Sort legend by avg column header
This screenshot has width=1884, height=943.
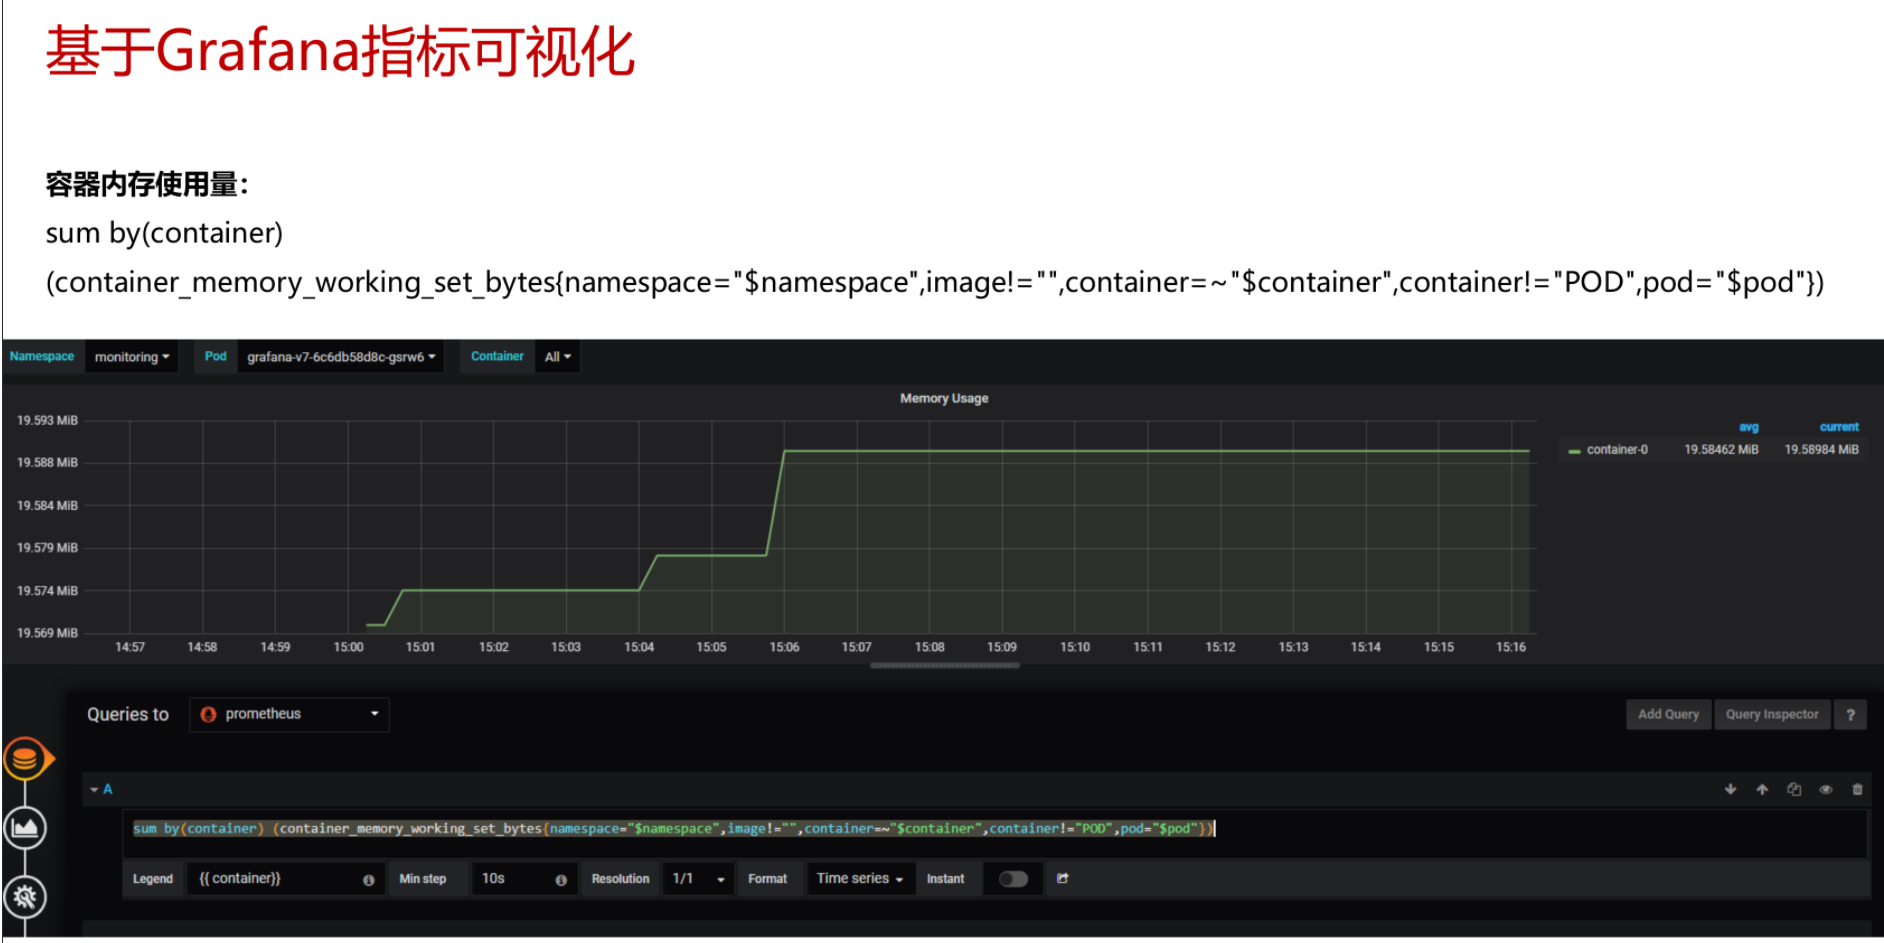[x=1748, y=427]
